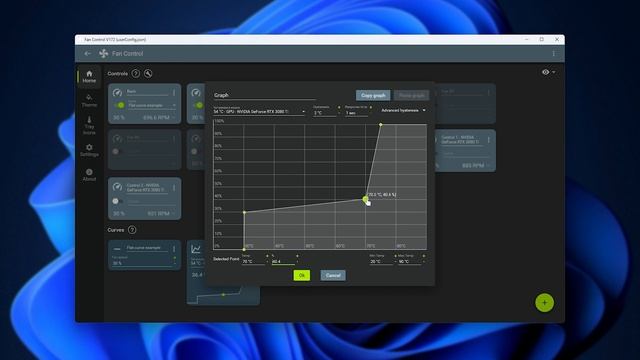Confirm the graph with Ok
The image size is (640, 360).
(x=302, y=275)
